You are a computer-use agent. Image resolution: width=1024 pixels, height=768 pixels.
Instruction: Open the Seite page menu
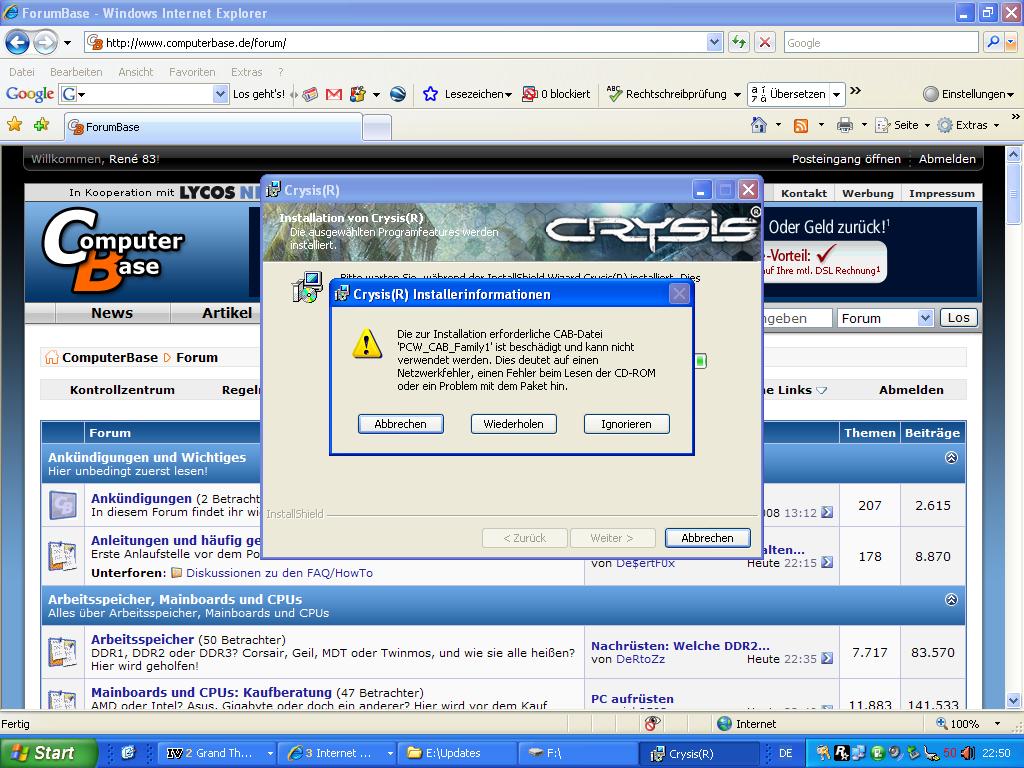coord(902,125)
